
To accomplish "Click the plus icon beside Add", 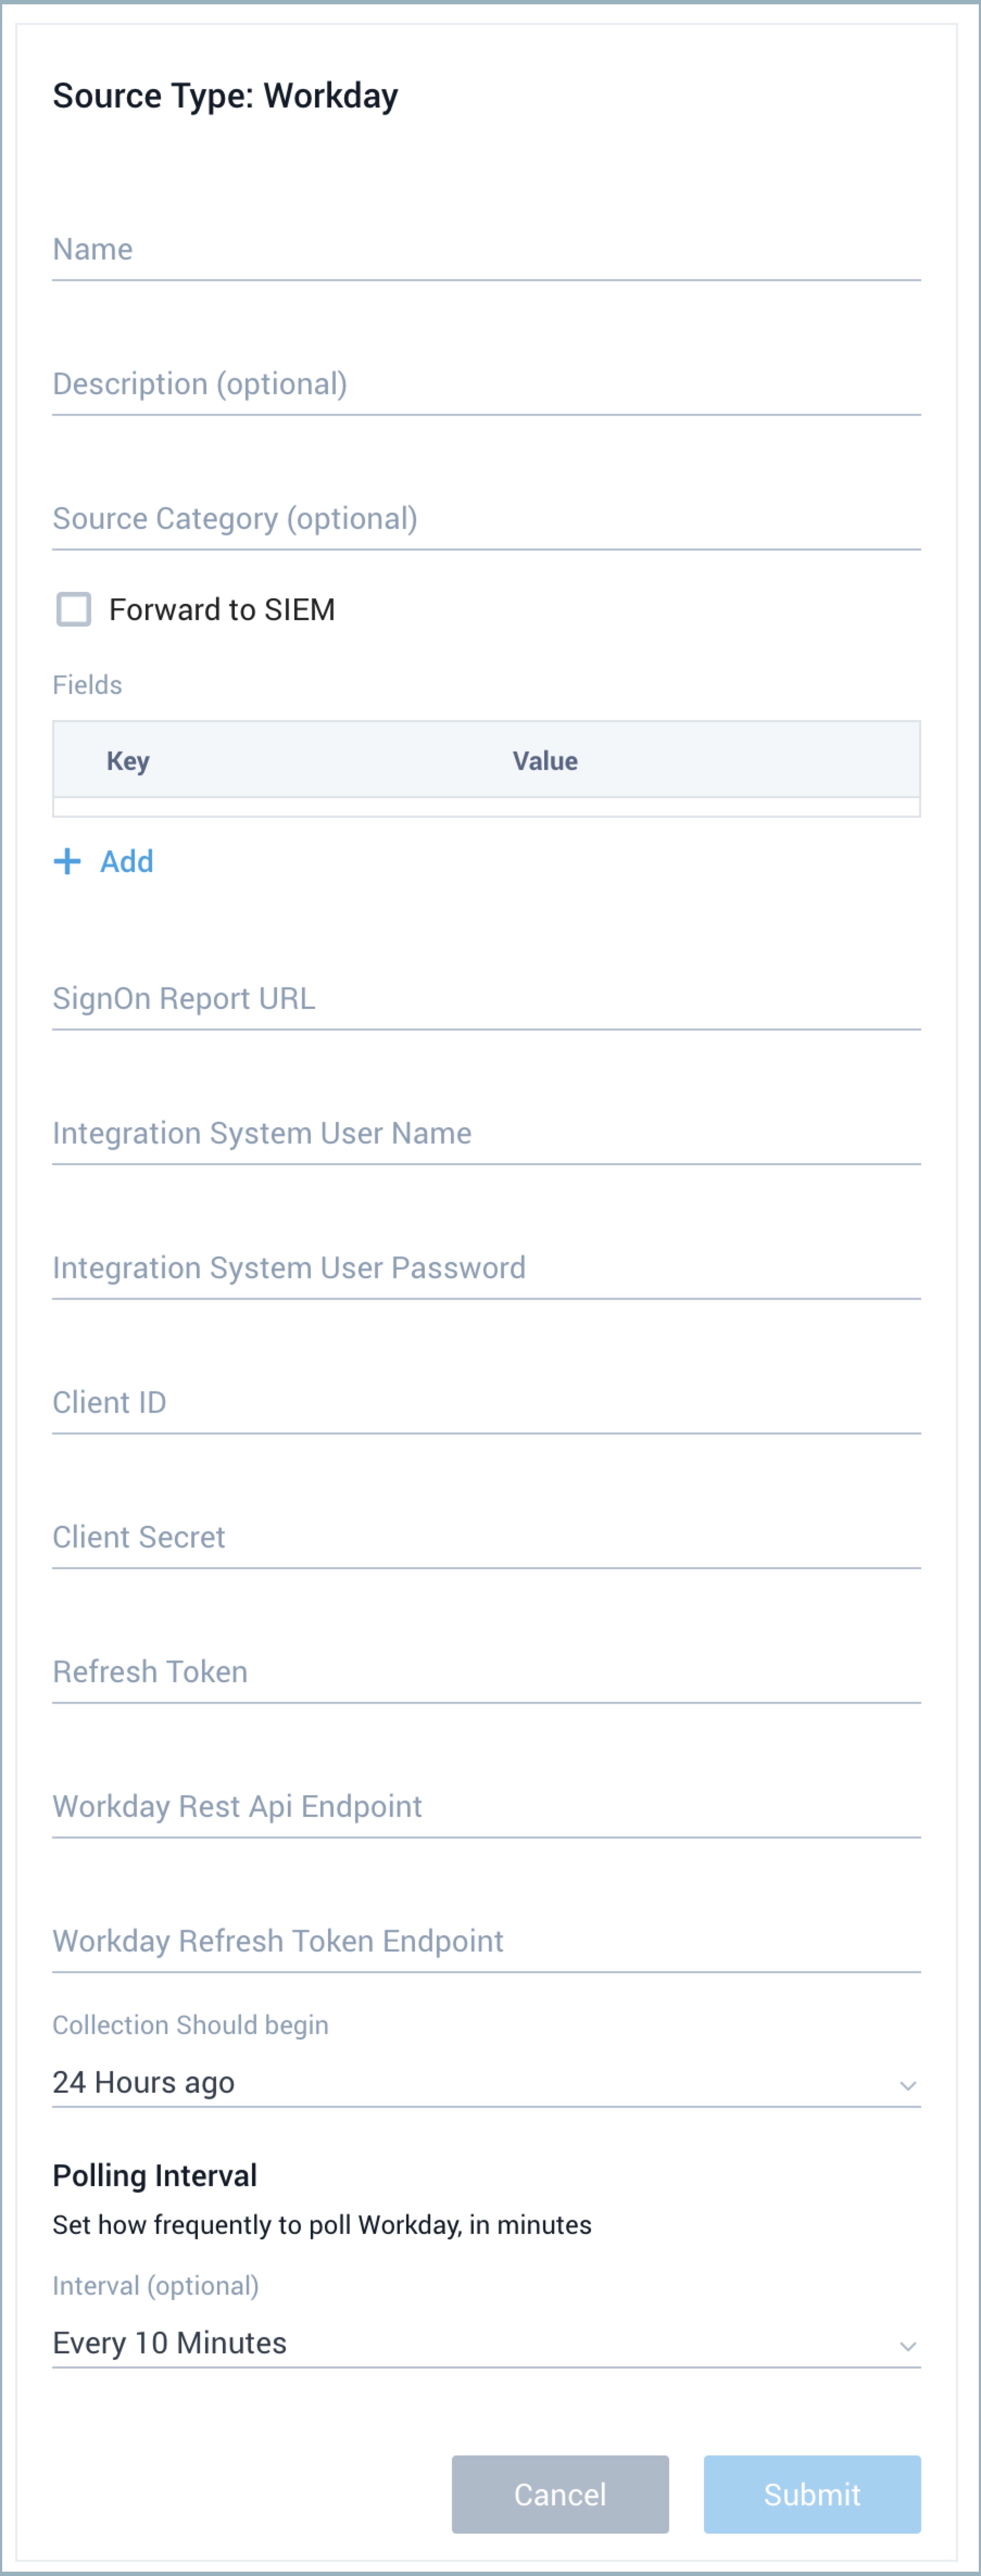I will (x=67, y=861).
